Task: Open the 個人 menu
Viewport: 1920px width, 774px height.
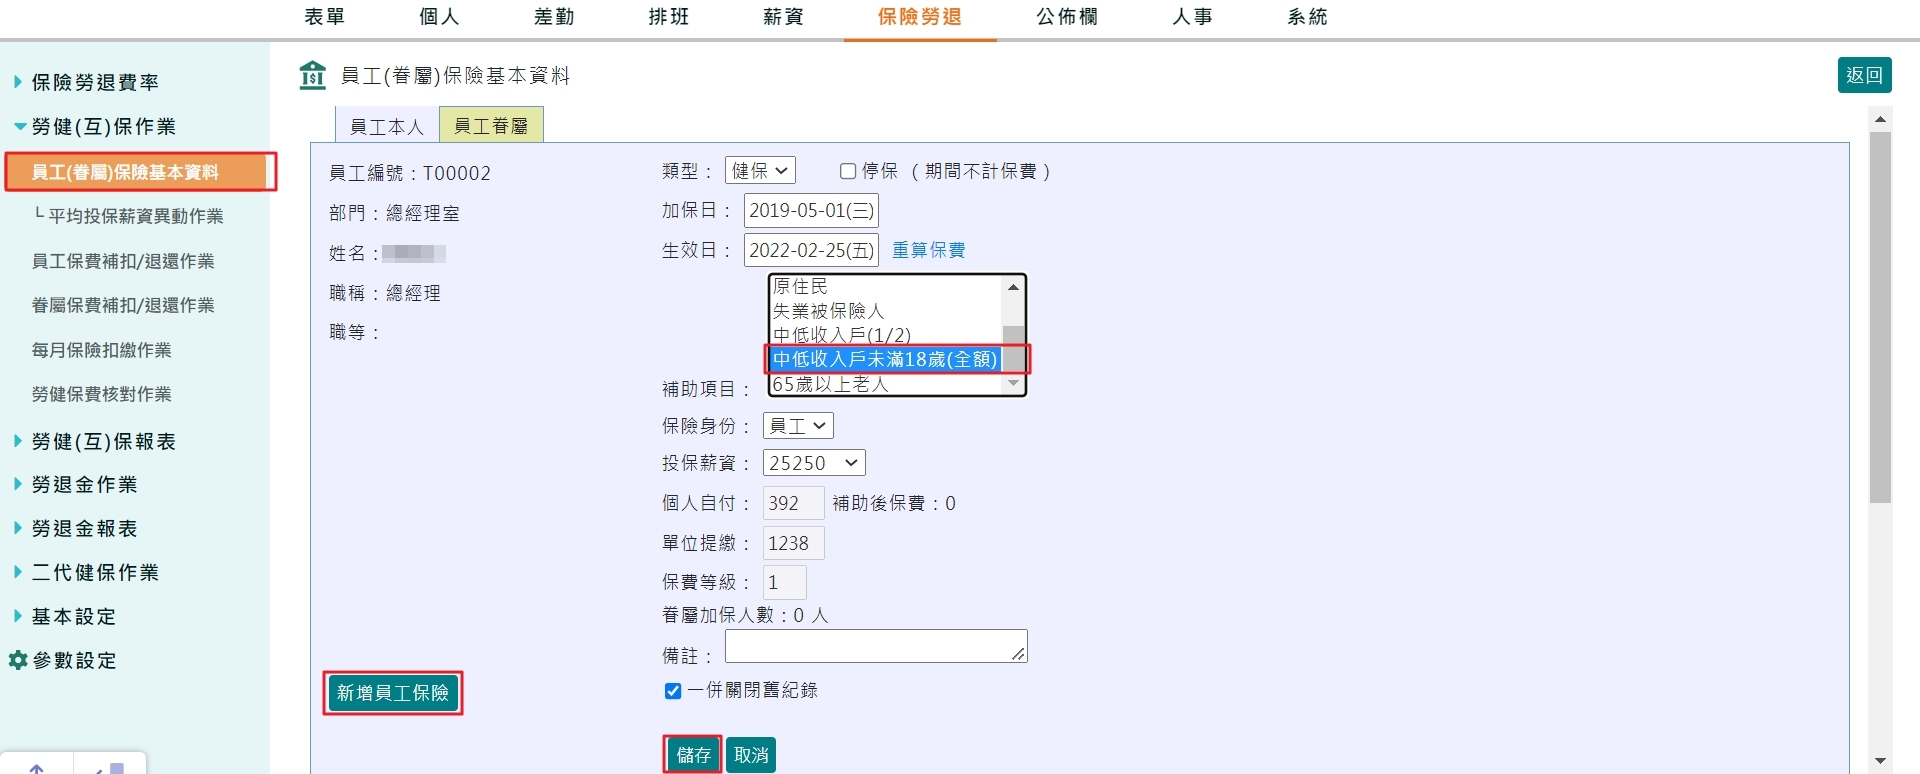Action: click(x=439, y=17)
